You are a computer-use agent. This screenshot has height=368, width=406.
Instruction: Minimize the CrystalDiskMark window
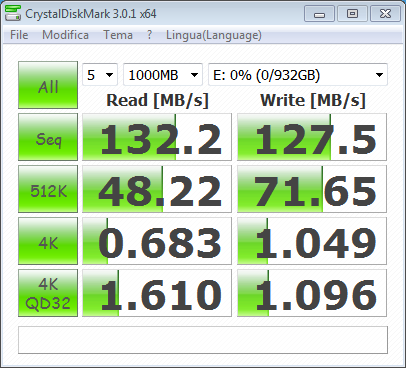[319, 14]
